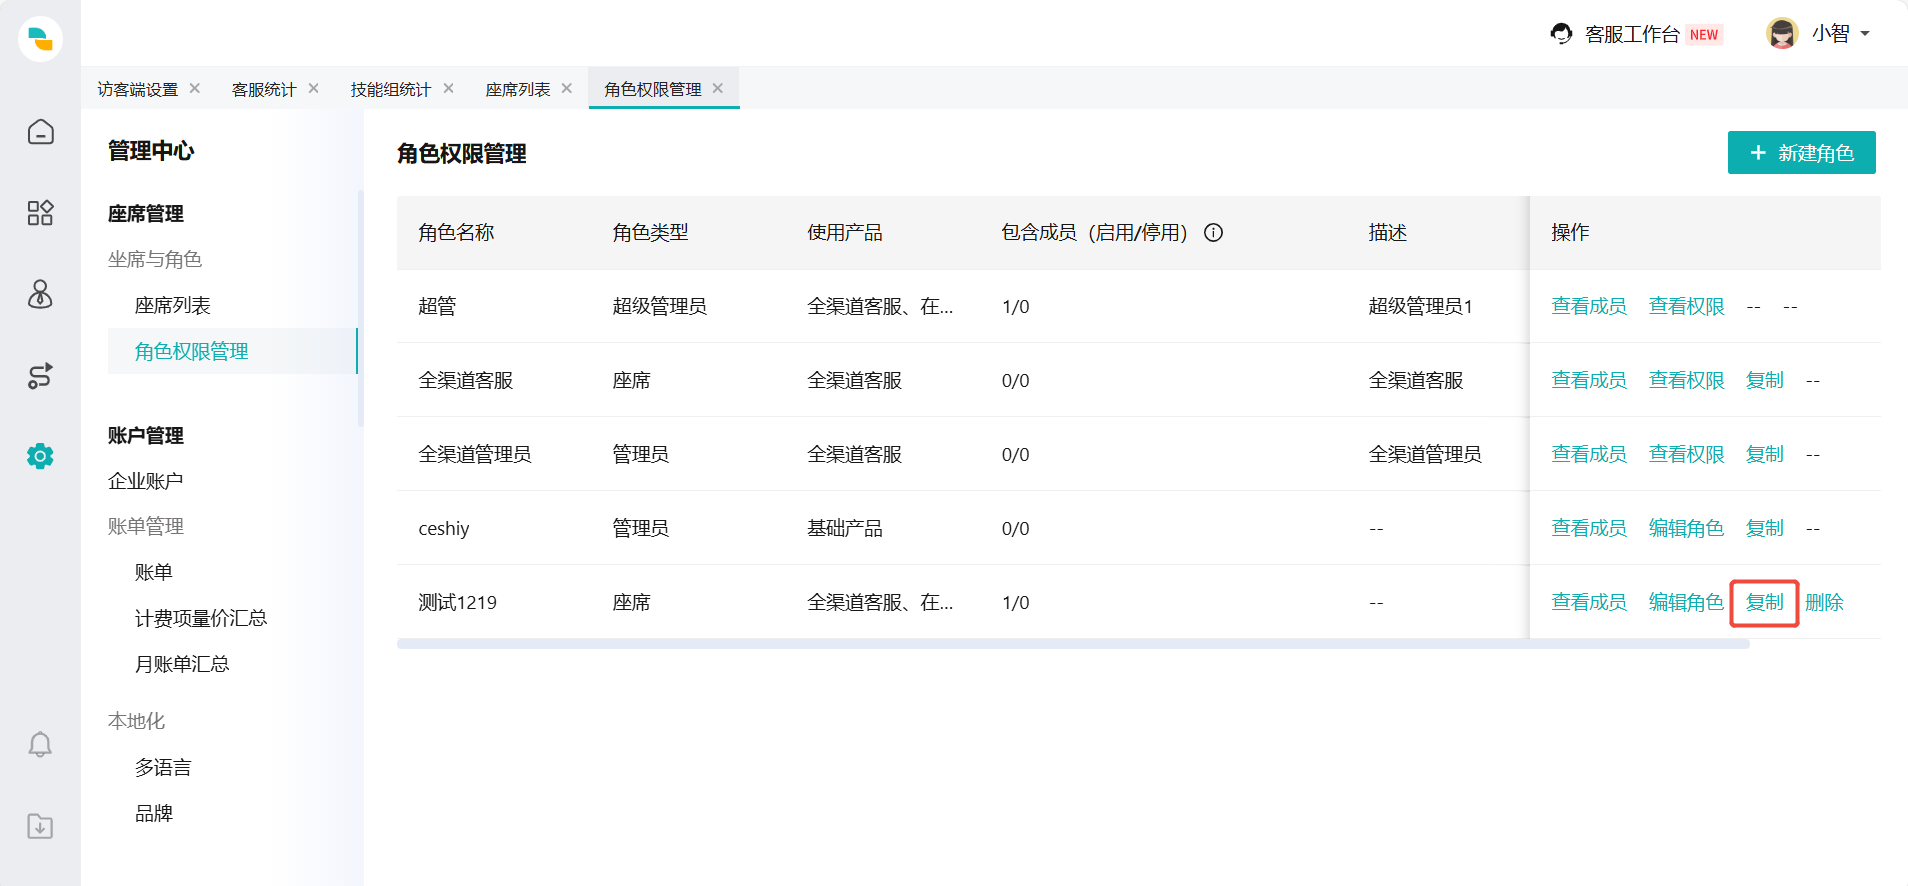Open 账单 in sidebar menu
This screenshot has height=886, width=1908.
tap(154, 572)
